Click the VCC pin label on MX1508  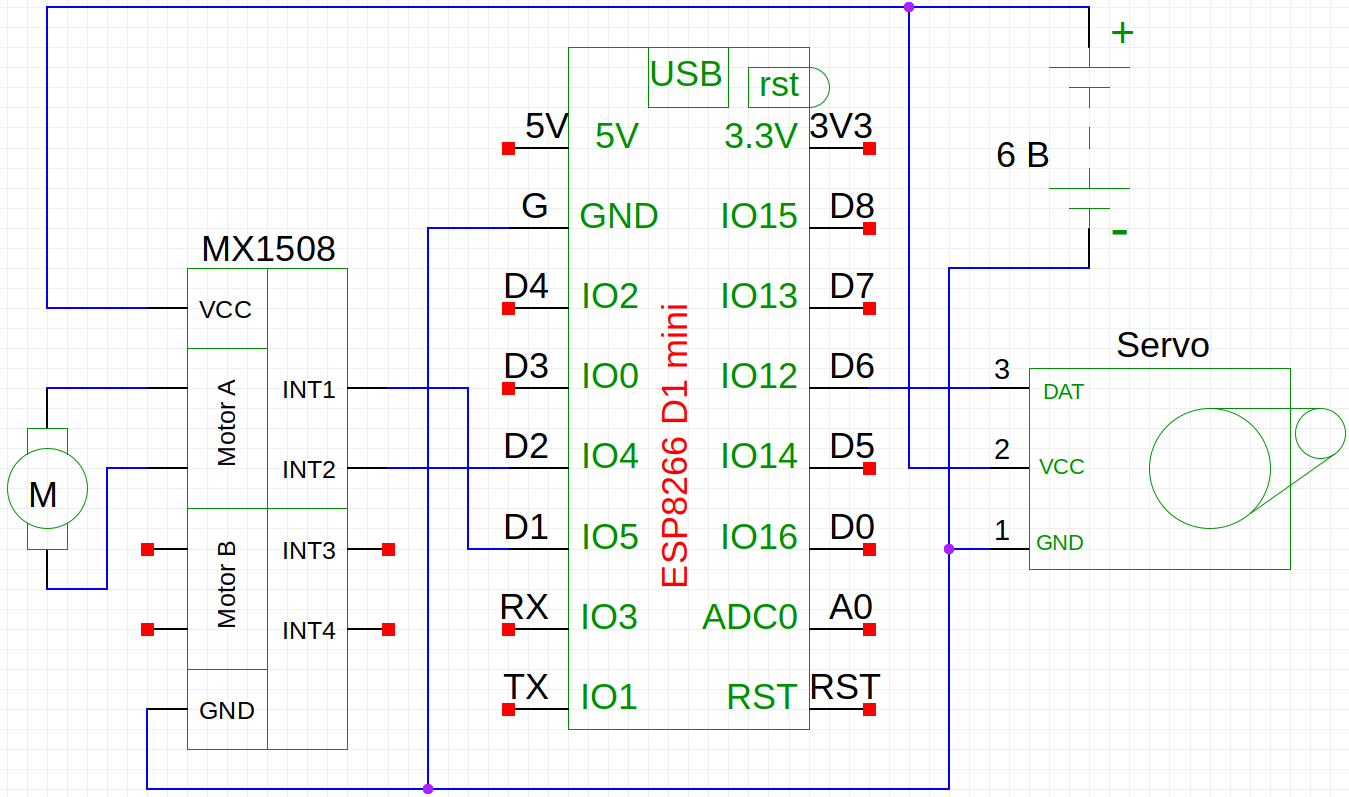tap(226, 310)
